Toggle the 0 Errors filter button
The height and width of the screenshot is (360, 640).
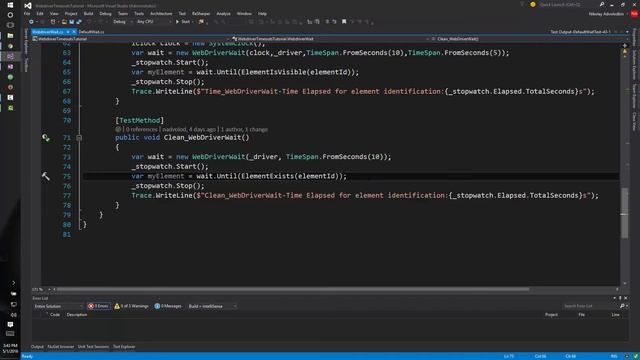(x=98, y=306)
